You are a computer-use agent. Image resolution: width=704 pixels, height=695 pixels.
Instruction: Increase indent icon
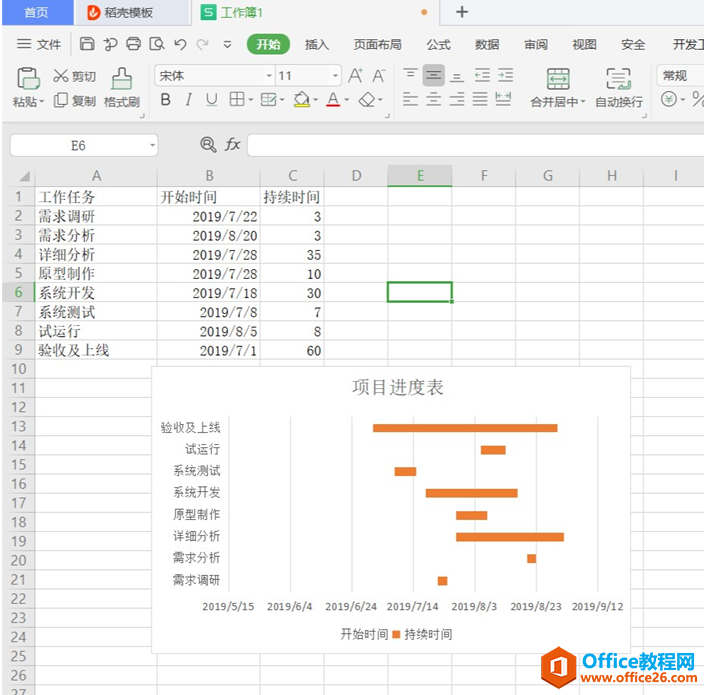coord(506,75)
